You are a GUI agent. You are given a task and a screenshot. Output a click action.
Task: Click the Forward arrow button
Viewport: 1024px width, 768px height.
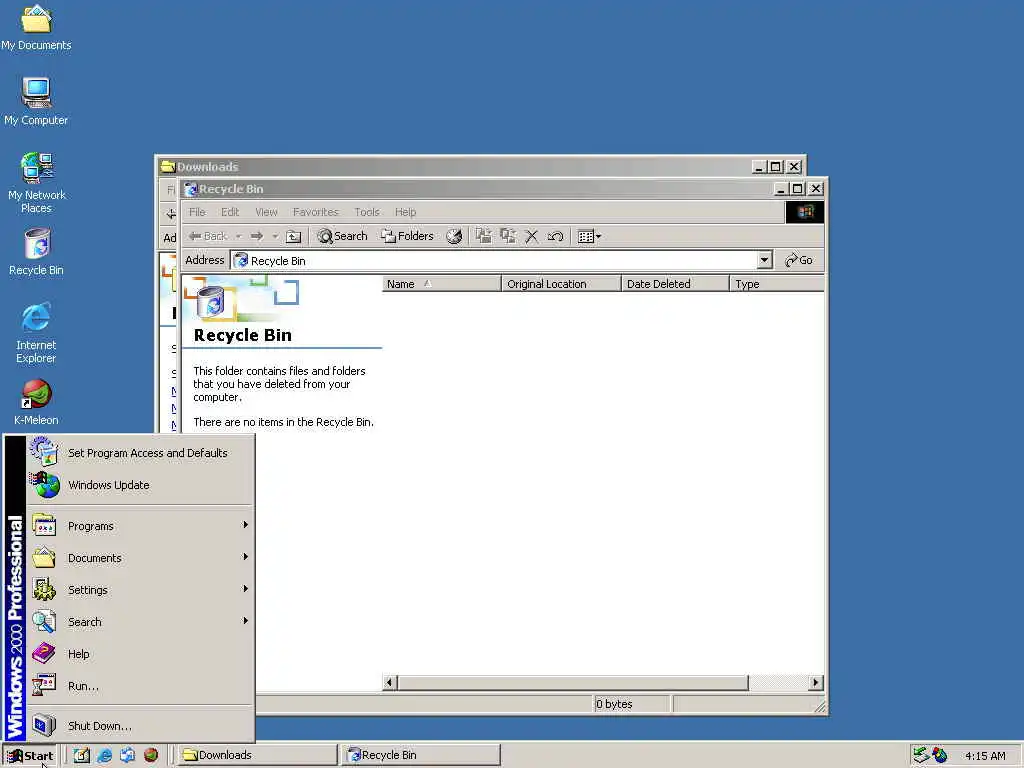257,236
